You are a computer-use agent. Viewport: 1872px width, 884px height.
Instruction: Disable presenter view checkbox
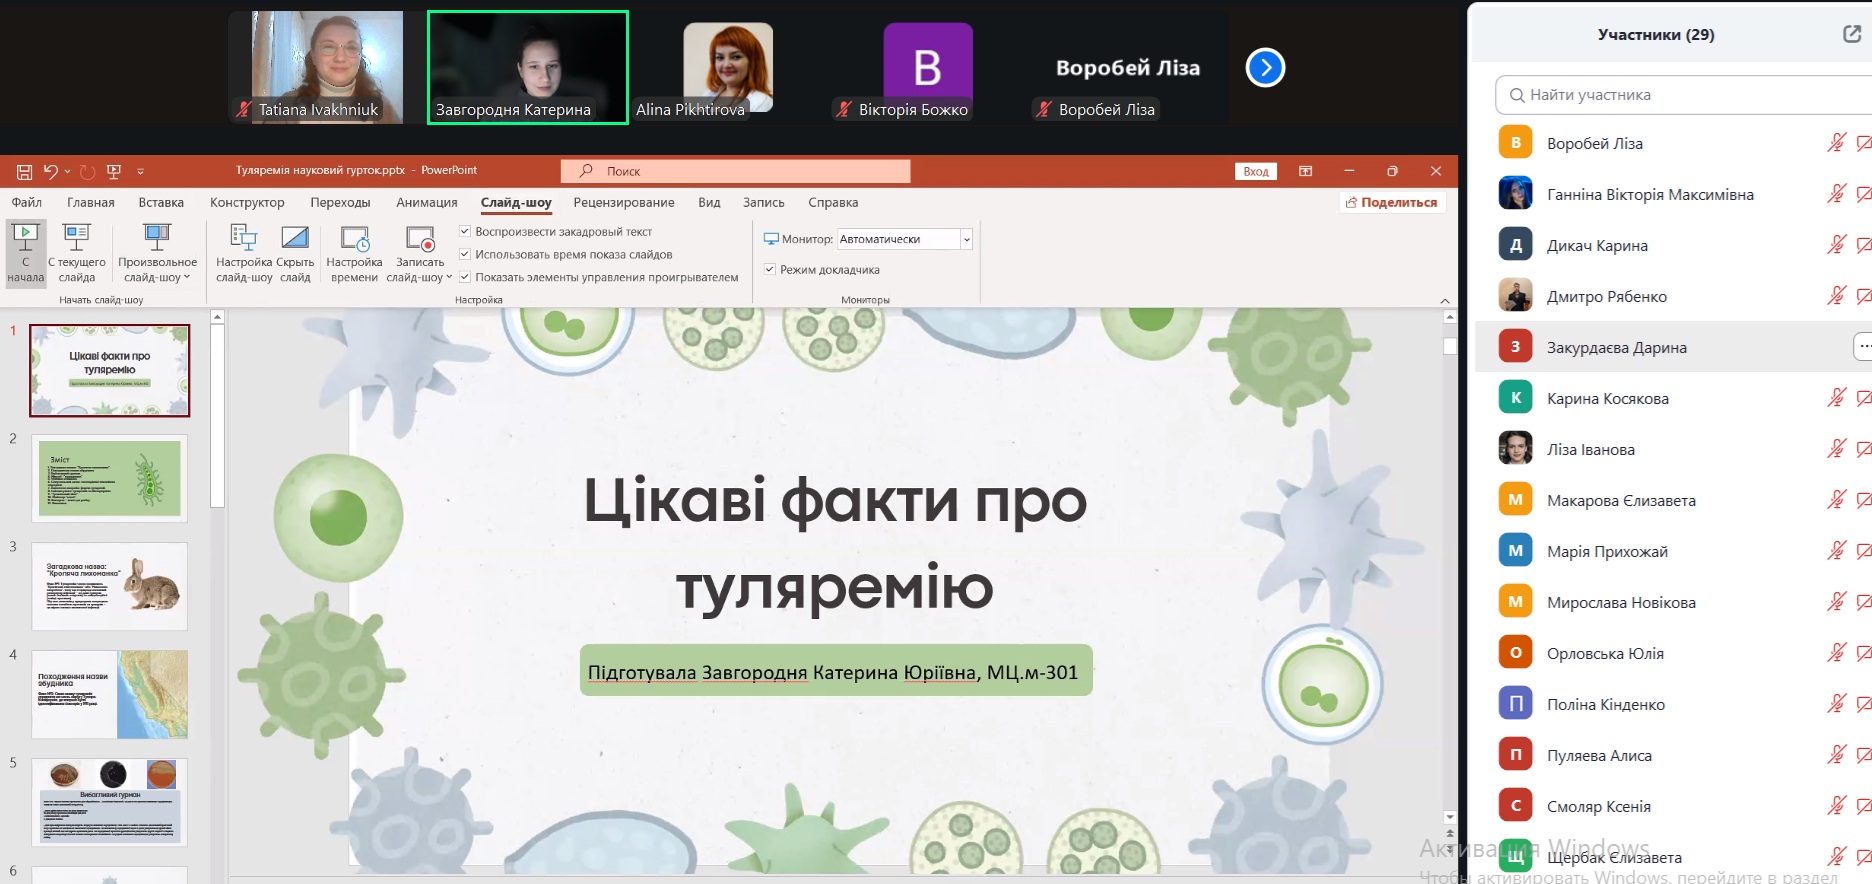[x=770, y=269]
